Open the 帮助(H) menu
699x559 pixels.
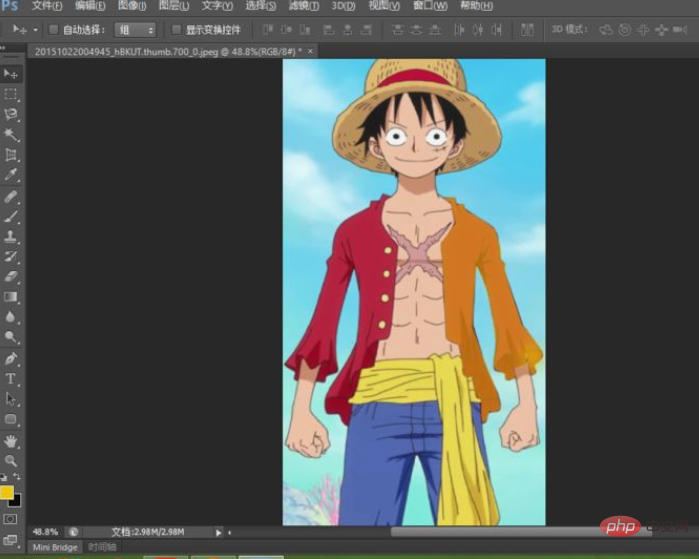(x=477, y=6)
